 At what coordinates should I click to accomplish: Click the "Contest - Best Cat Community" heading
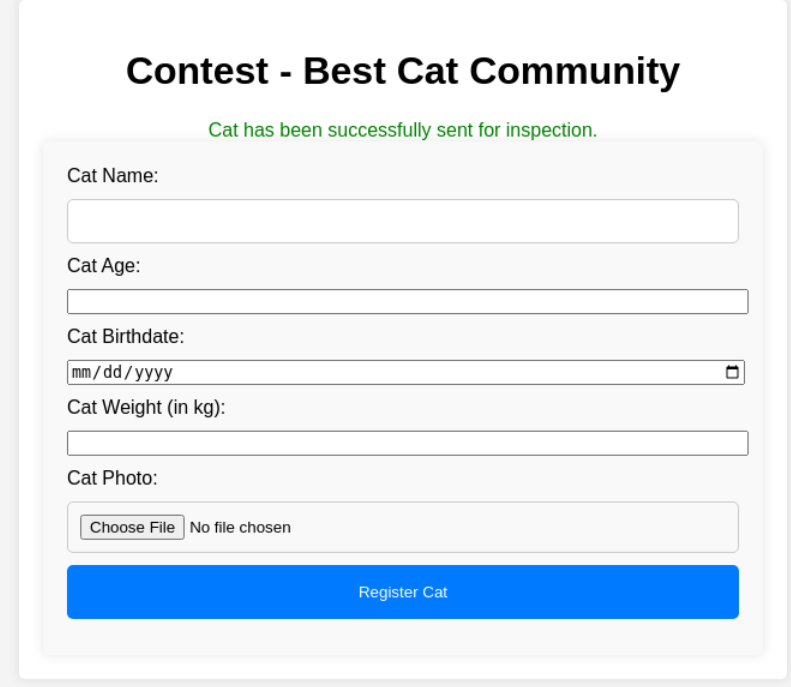[x=402, y=71]
